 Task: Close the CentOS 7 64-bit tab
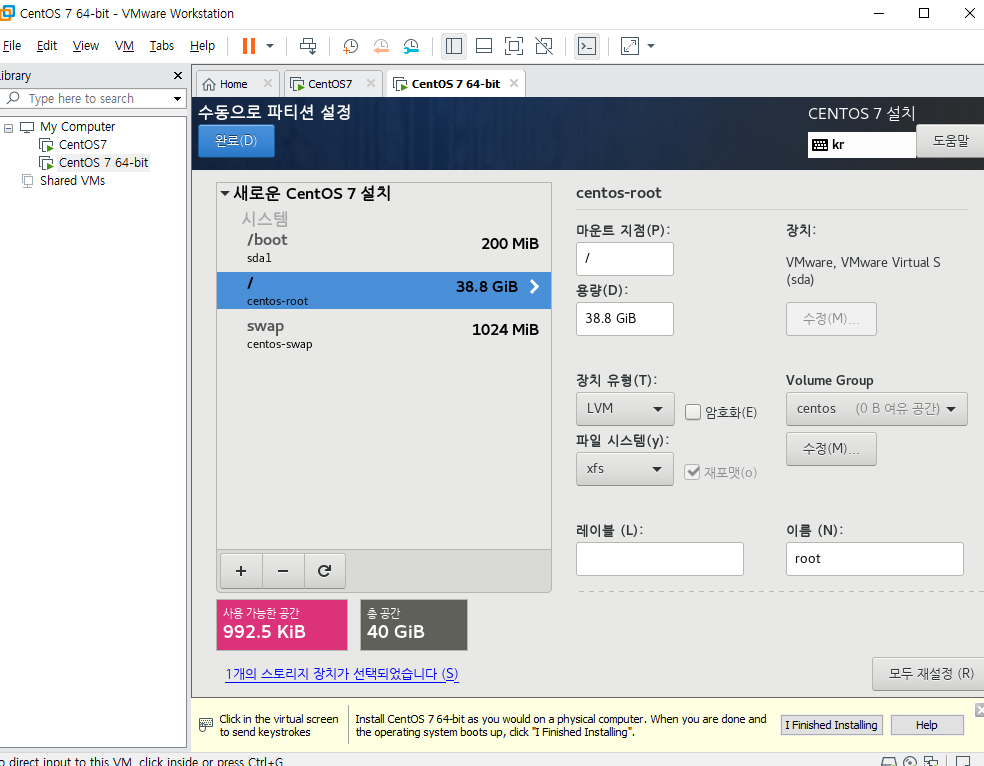coord(514,83)
